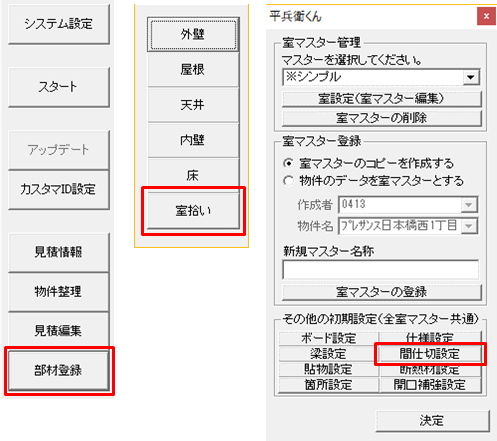Click 室マスターの削除 button

pos(382,118)
